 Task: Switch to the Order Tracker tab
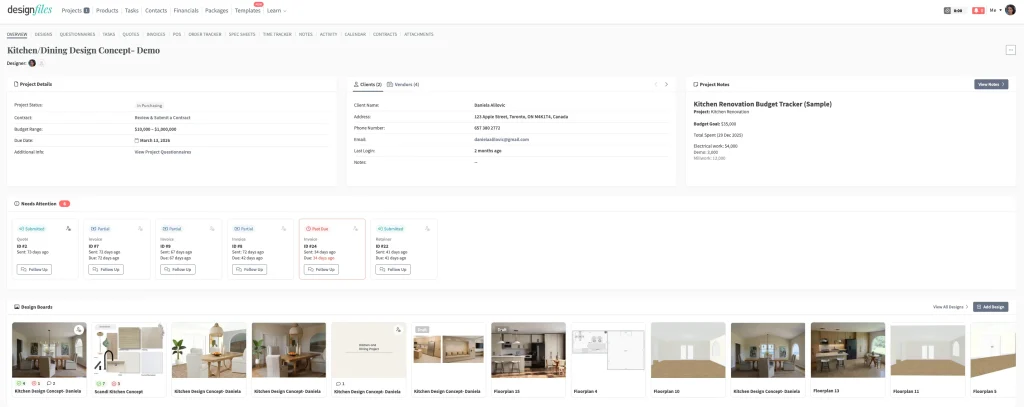pyautogui.click(x=205, y=34)
